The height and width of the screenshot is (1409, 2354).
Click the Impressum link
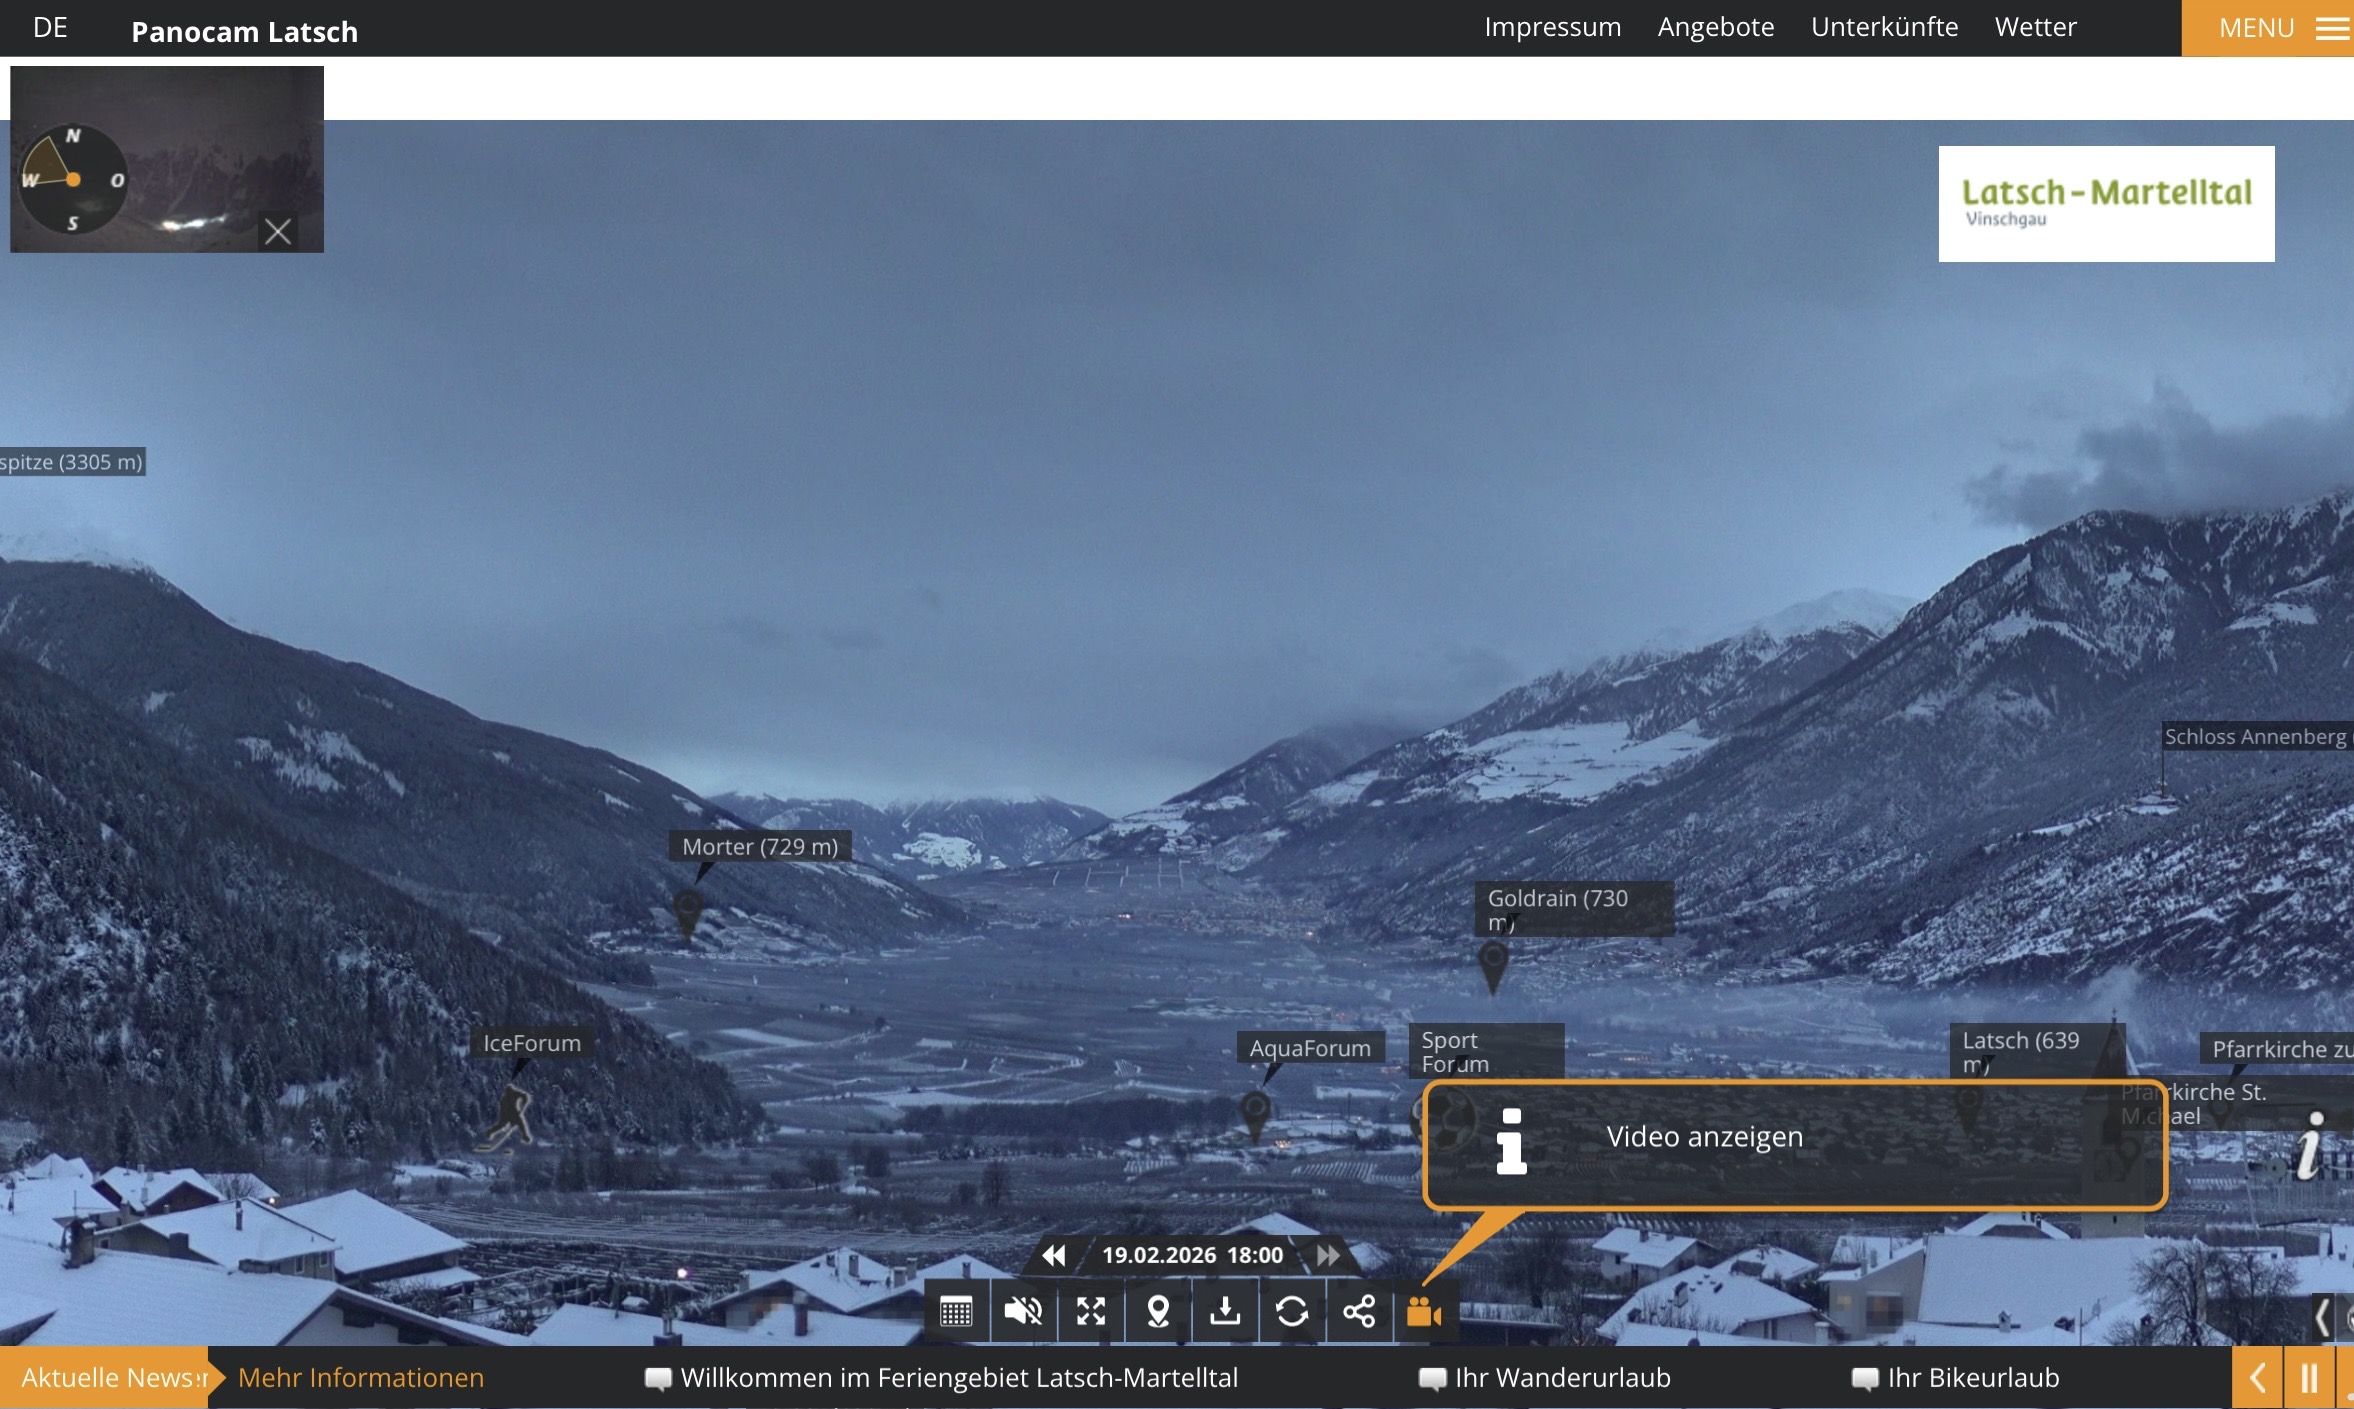point(1552,27)
